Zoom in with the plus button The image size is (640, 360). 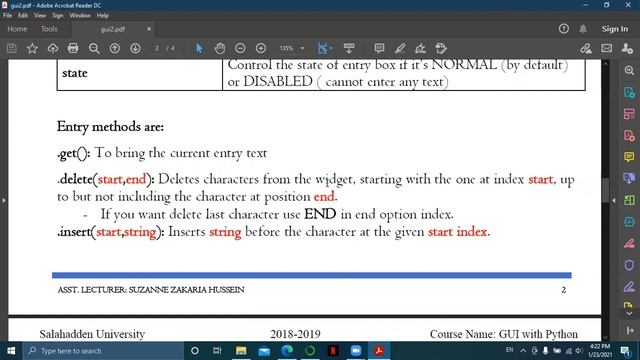pyautogui.click(x=261, y=48)
